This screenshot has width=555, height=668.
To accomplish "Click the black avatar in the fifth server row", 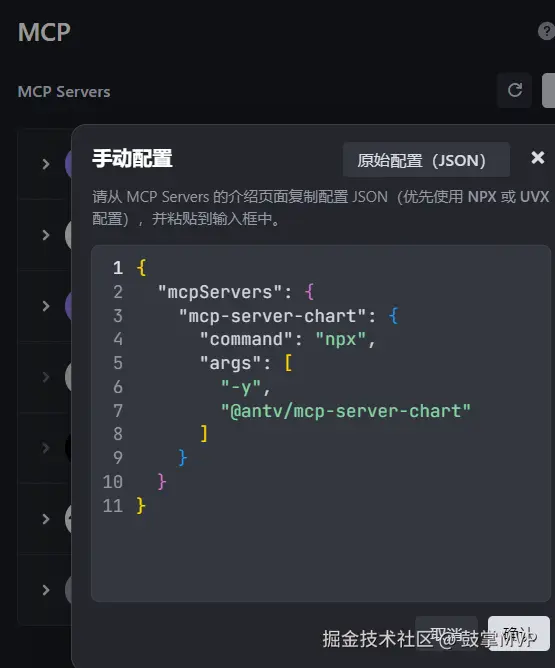I will pyautogui.click(x=68, y=448).
